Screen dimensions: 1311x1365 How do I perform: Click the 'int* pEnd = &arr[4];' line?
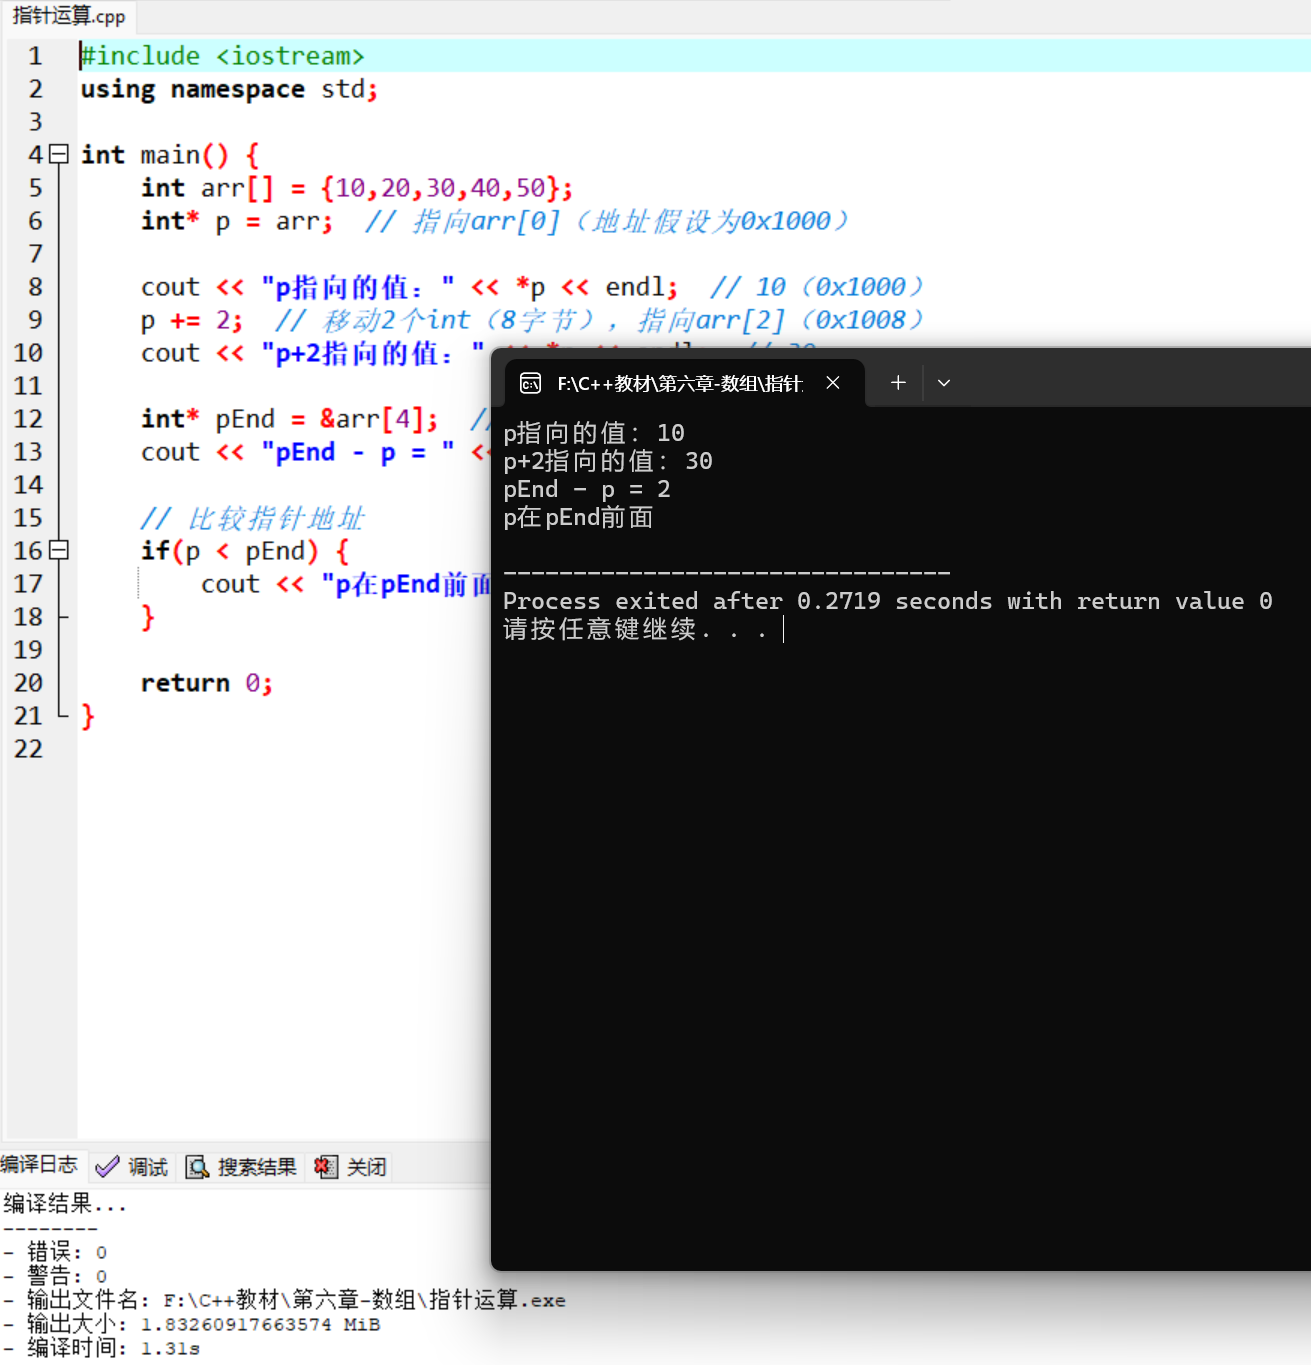pos(289,419)
